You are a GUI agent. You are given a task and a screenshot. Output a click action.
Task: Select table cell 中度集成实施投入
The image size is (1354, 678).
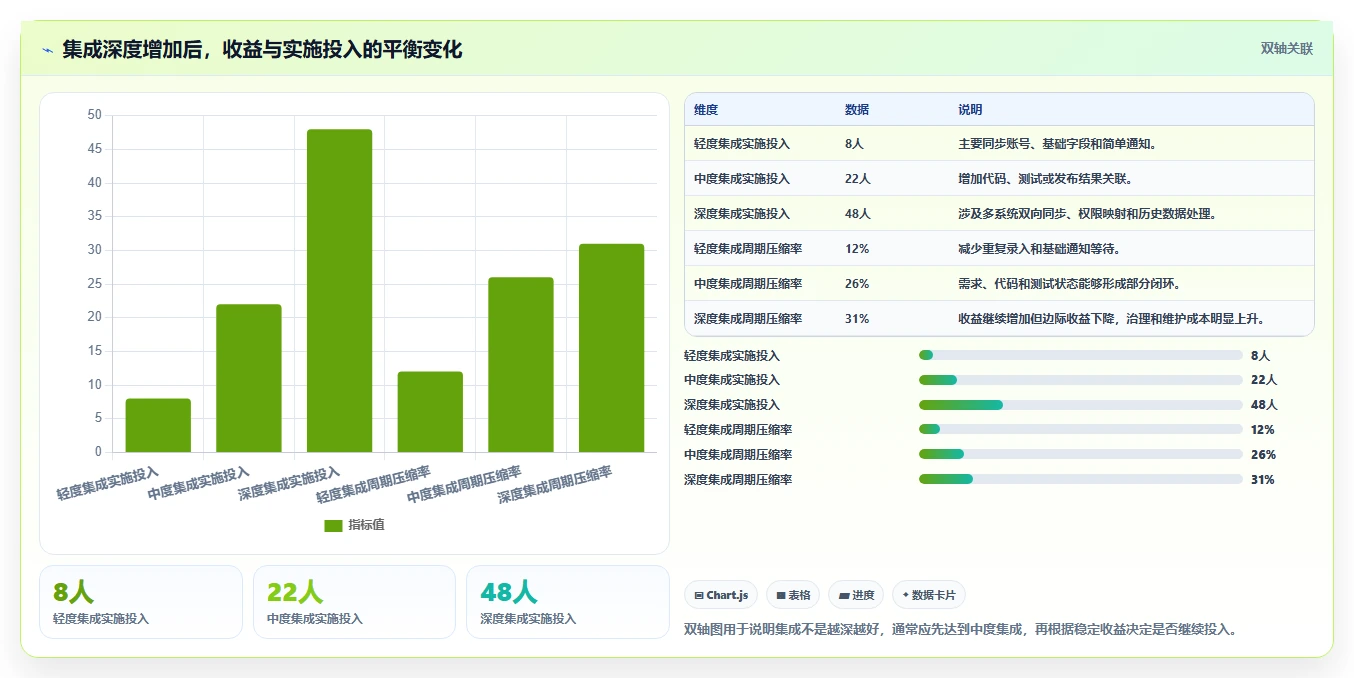coord(742,179)
